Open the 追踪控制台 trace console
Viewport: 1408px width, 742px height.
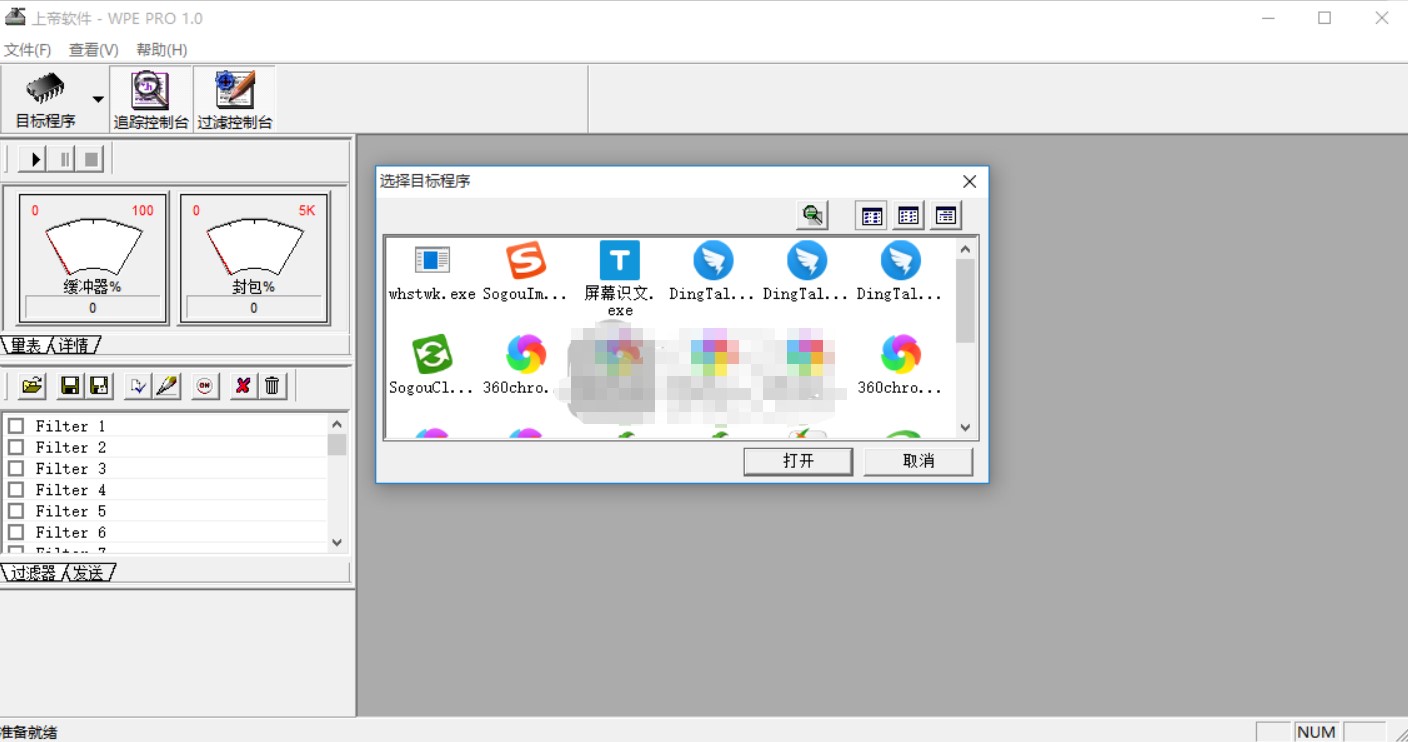point(151,100)
